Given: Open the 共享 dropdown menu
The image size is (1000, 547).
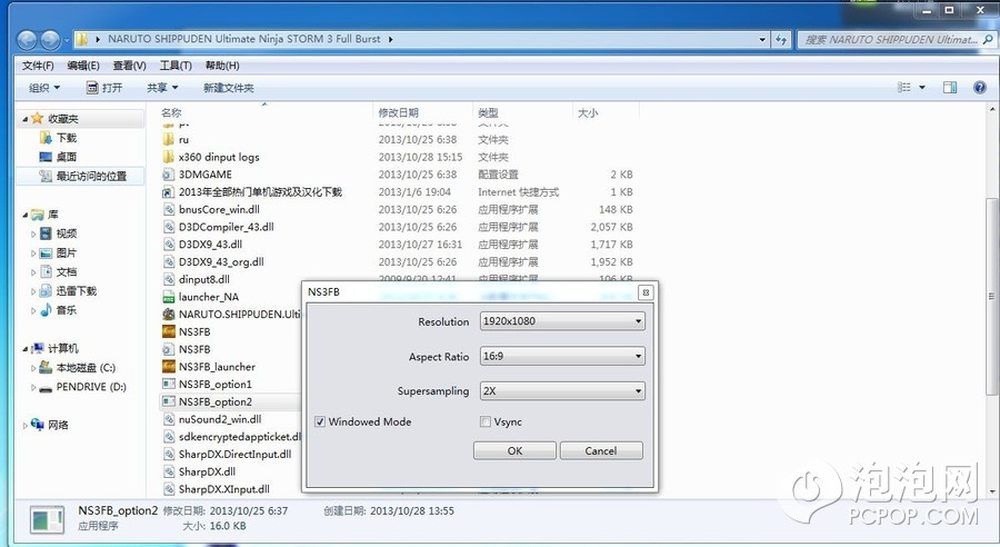Looking at the screenshot, I should pos(163,87).
